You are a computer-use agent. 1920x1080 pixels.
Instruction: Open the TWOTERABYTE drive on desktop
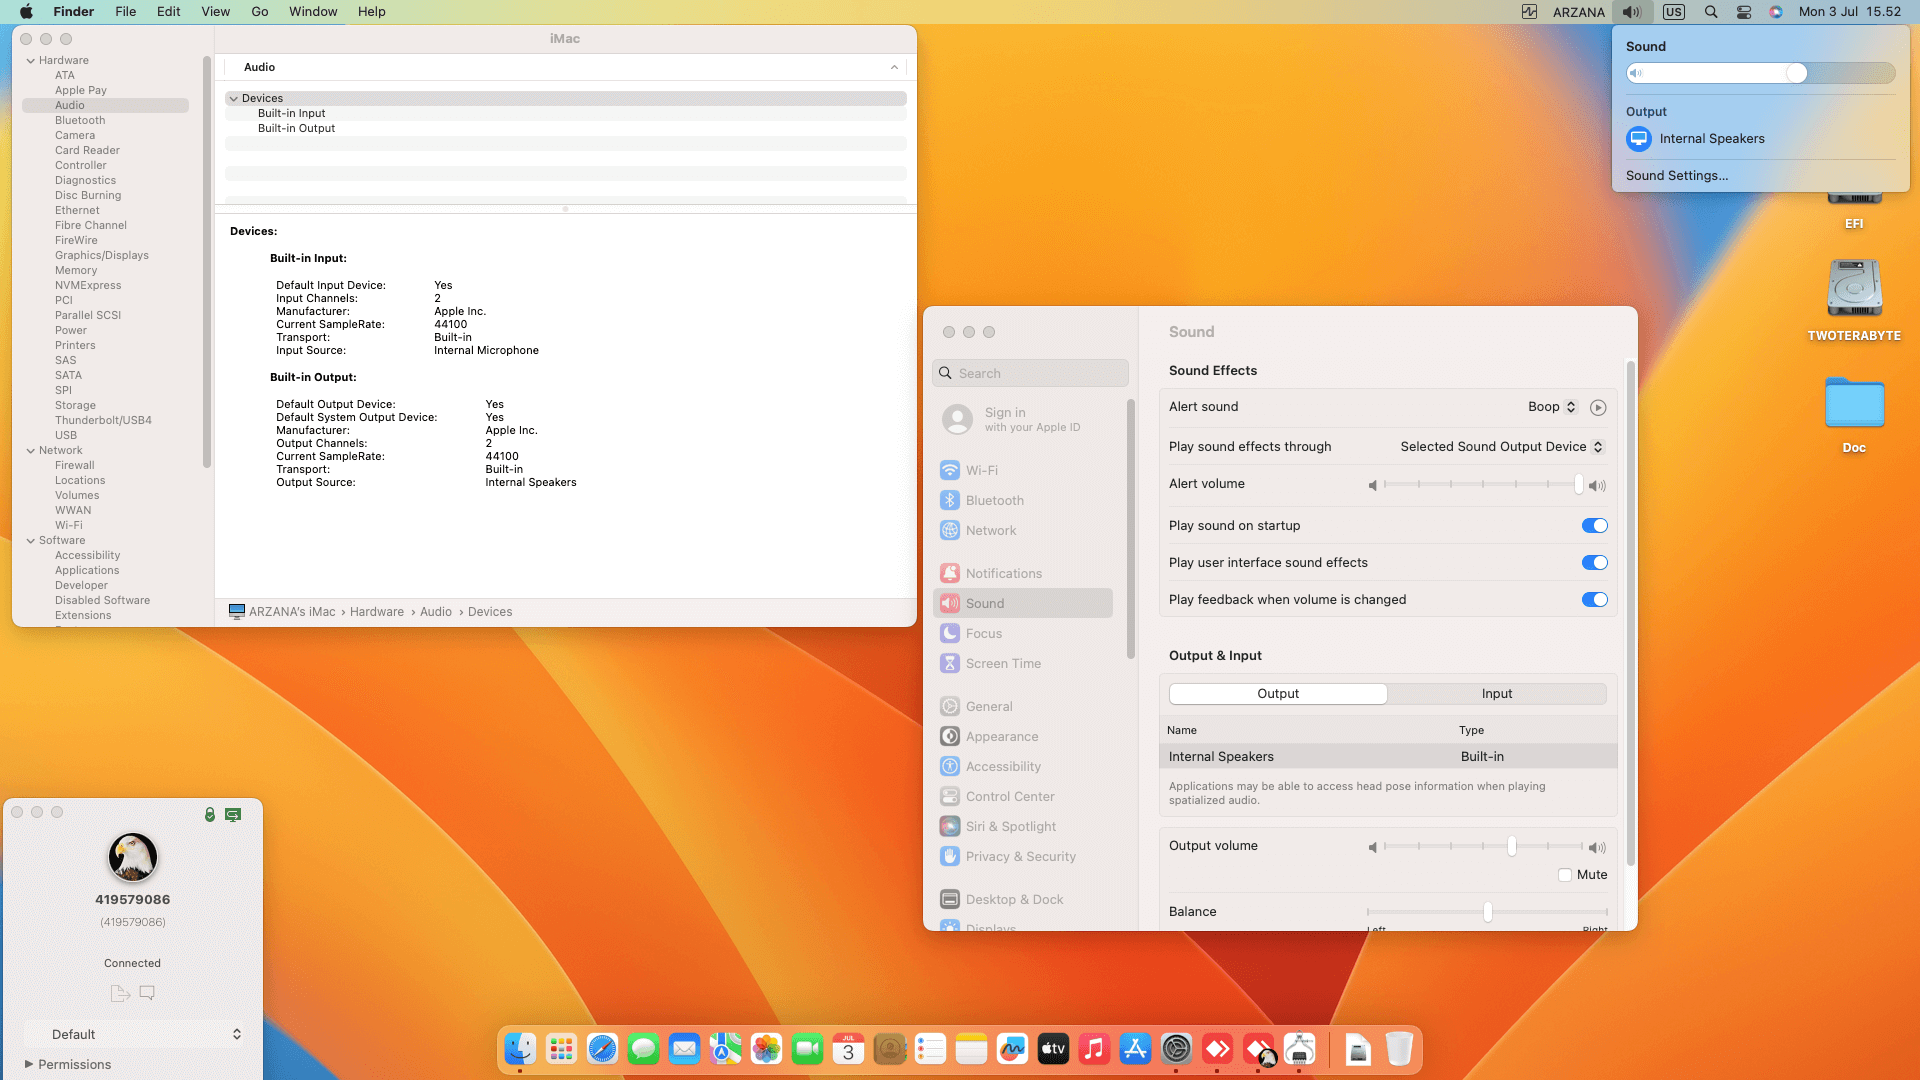point(1854,290)
